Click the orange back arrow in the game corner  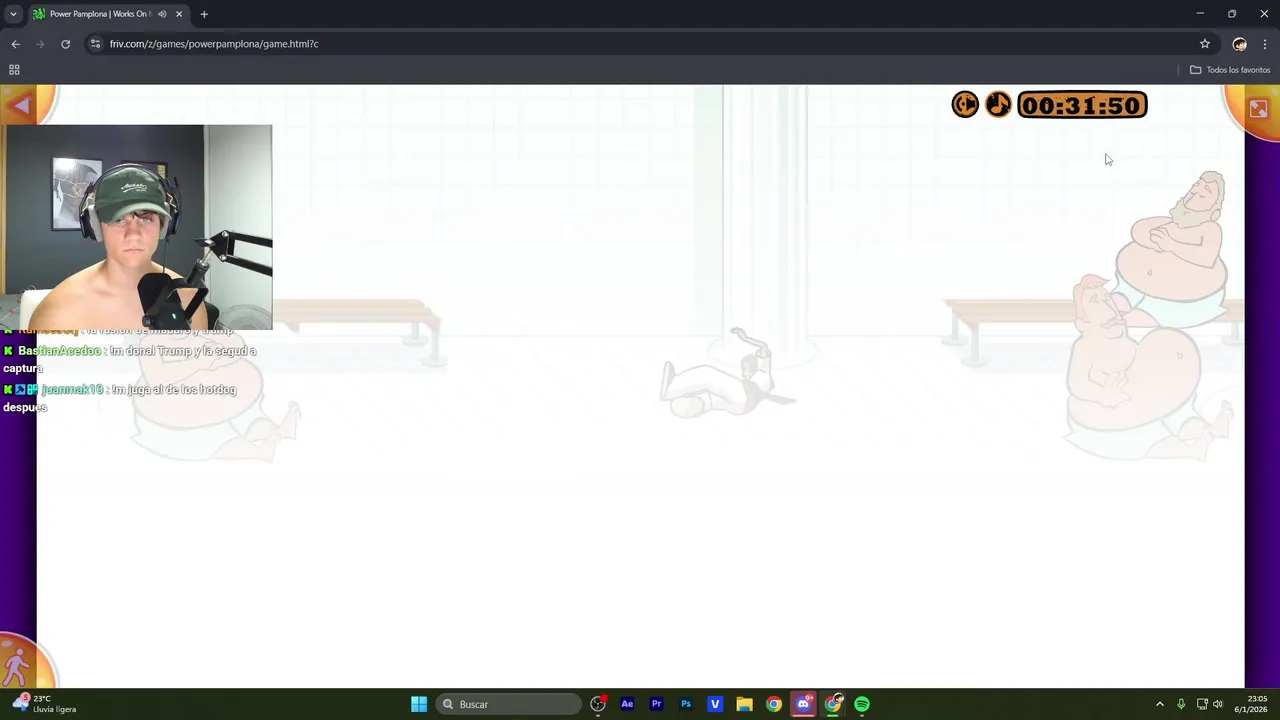[21, 105]
